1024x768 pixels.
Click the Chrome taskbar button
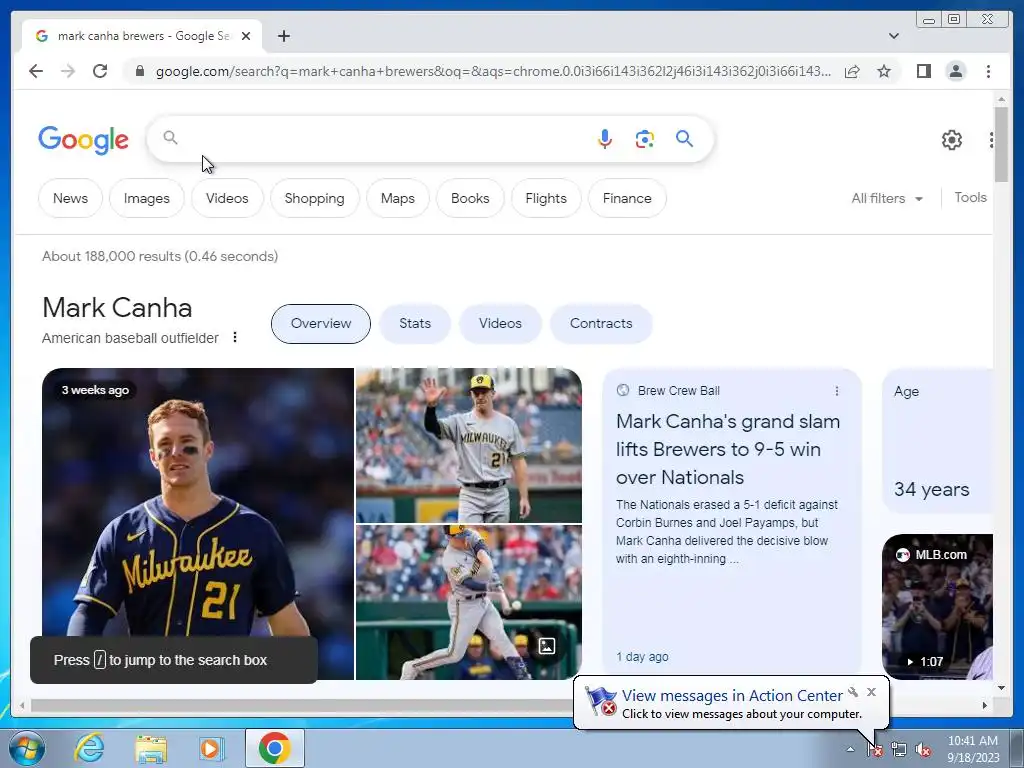tap(275, 748)
